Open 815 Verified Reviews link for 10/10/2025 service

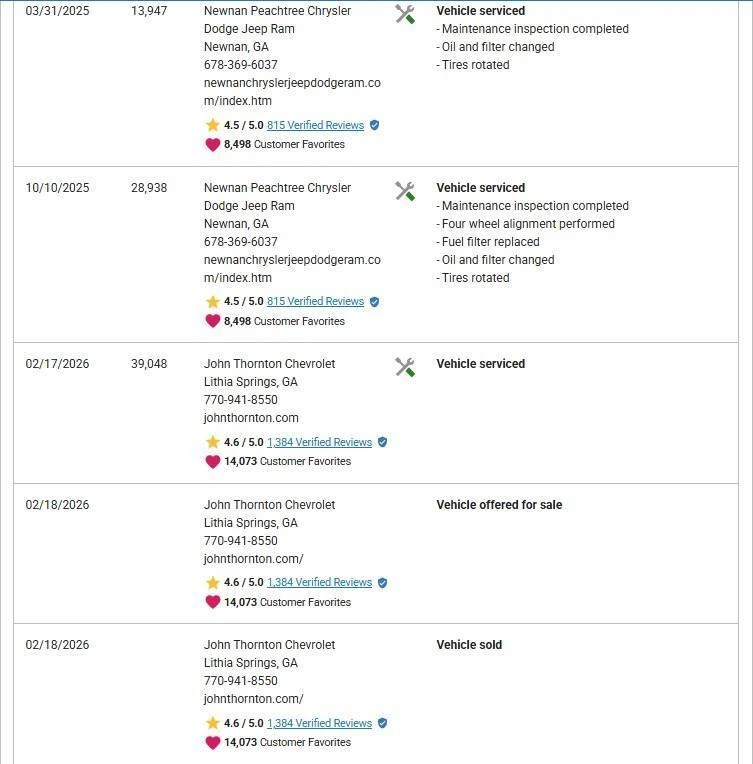(315, 301)
